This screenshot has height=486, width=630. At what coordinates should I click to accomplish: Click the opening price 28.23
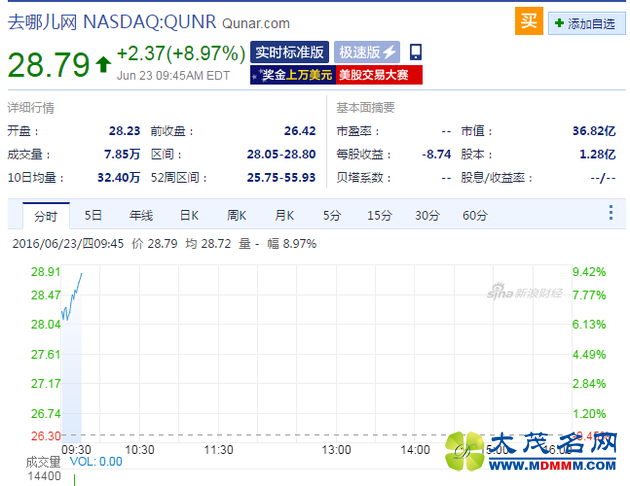[125, 131]
